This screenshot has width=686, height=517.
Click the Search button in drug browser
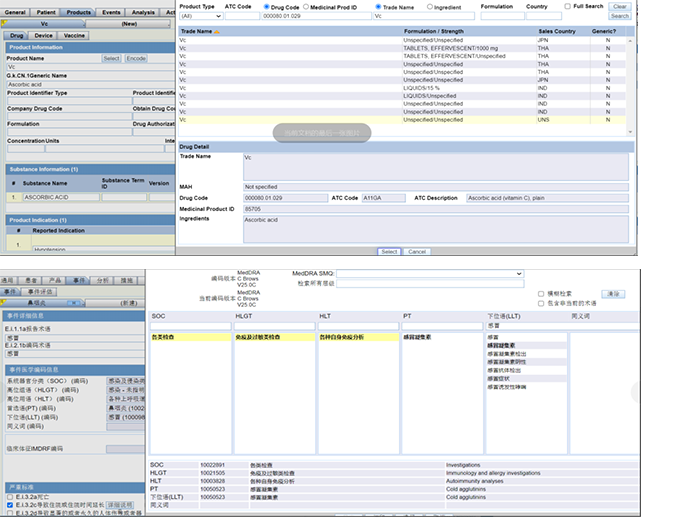tap(620, 16)
